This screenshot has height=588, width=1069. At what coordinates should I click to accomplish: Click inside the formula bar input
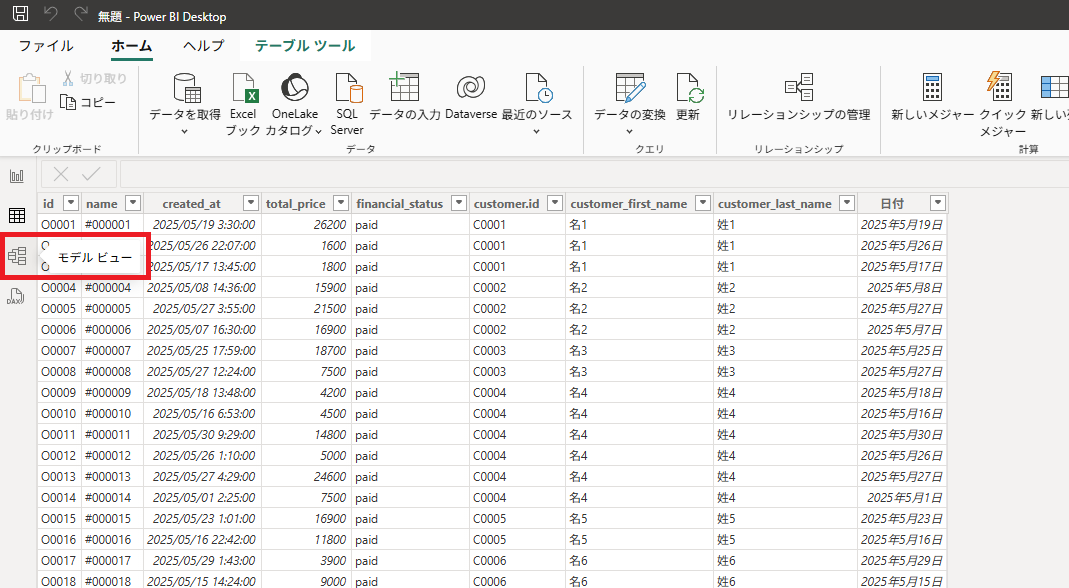(594, 175)
